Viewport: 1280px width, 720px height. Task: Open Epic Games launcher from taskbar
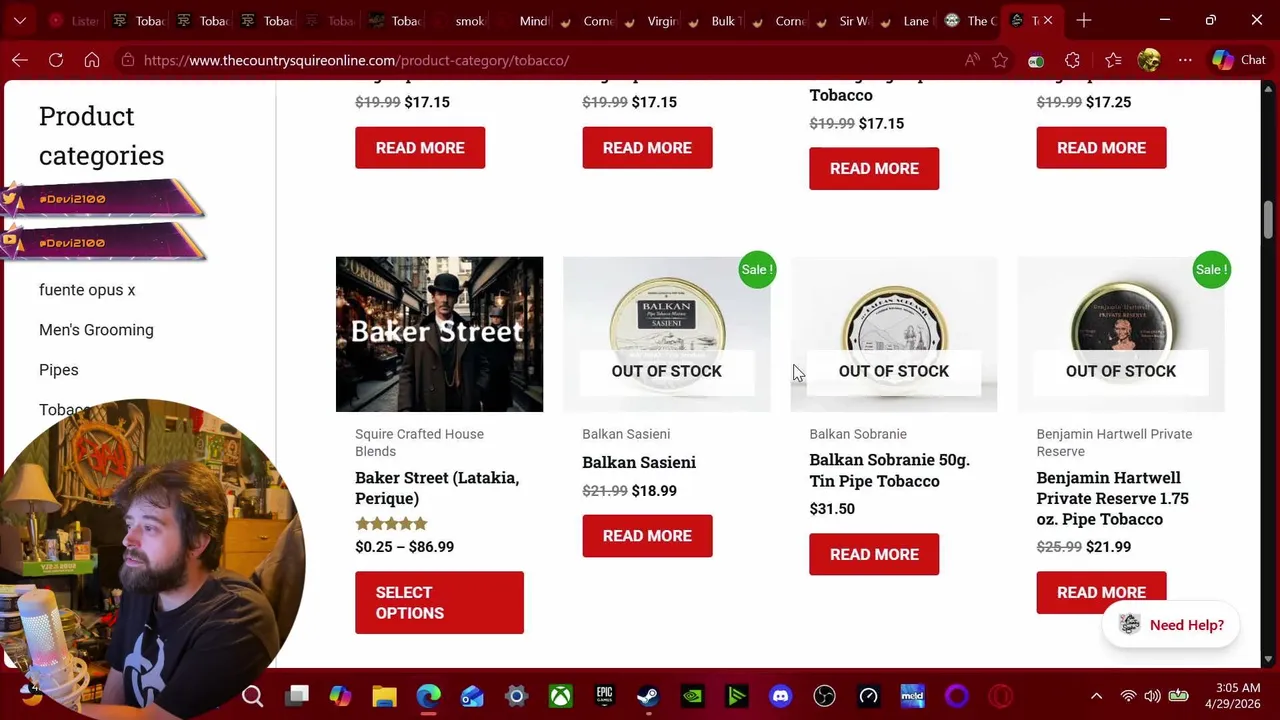pos(604,696)
